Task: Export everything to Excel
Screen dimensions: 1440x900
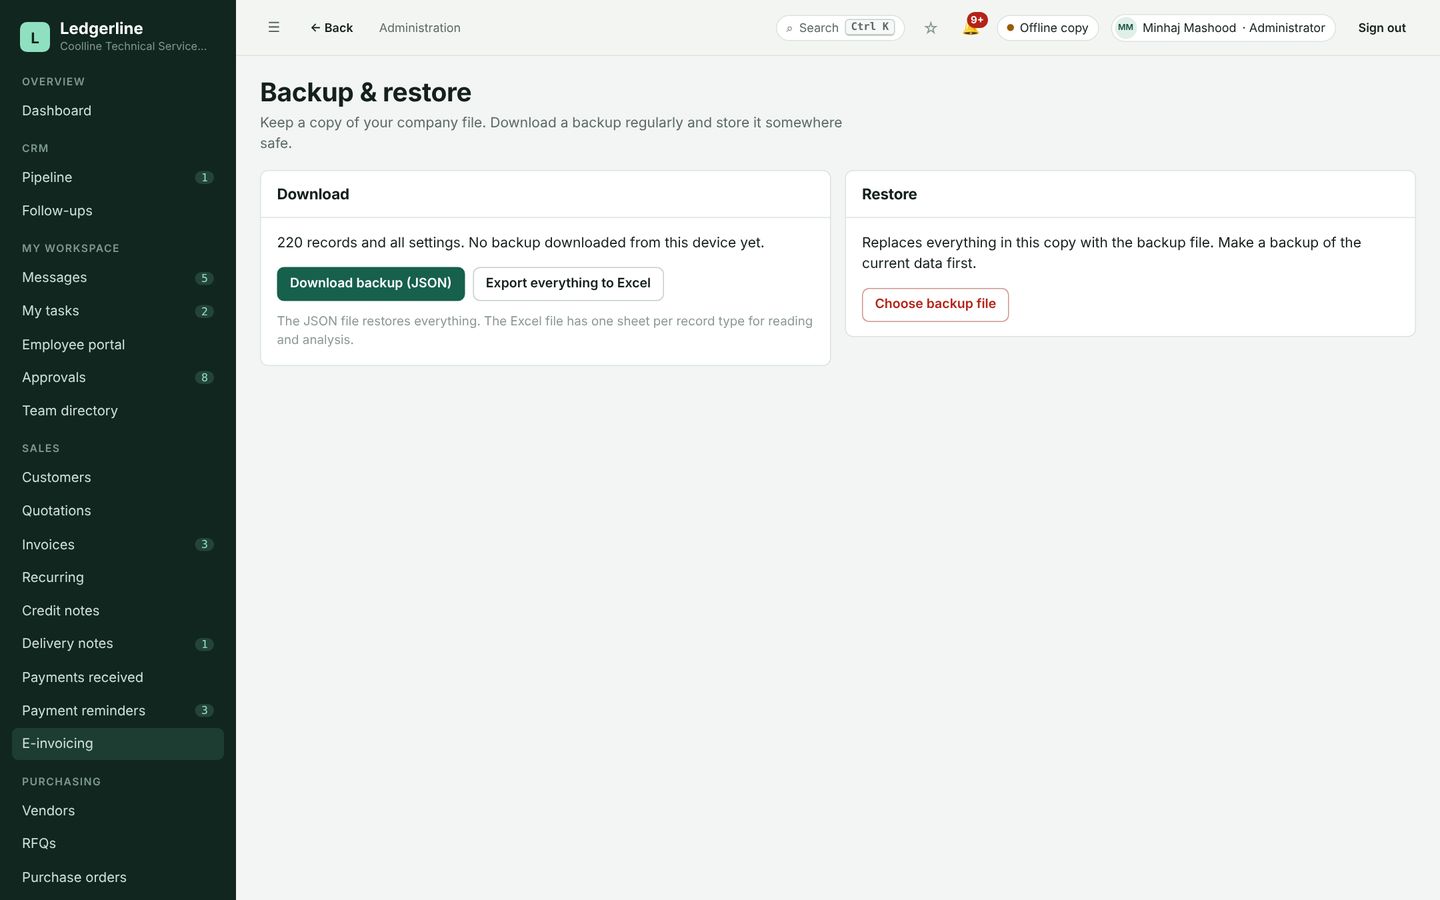Action: click(568, 284)
